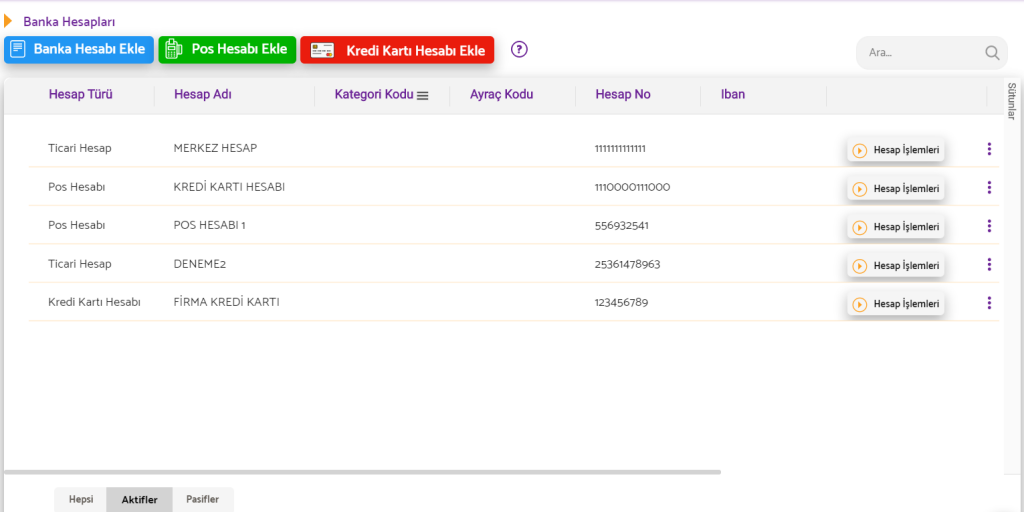Open three-dot menu for MERKEZ HESAP row
The width and height of the screenshot is (1024, 512).
[x=989, y=149]
